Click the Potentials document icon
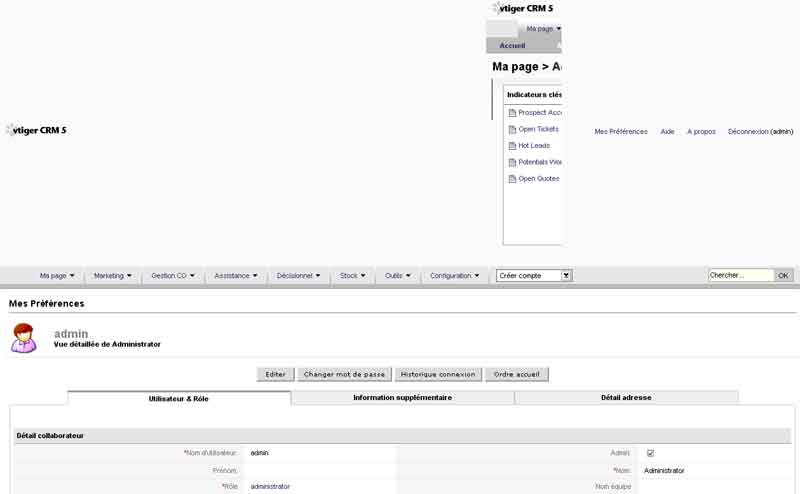The width and height of the screenshot is (800, 494). [x=512, y=162]
